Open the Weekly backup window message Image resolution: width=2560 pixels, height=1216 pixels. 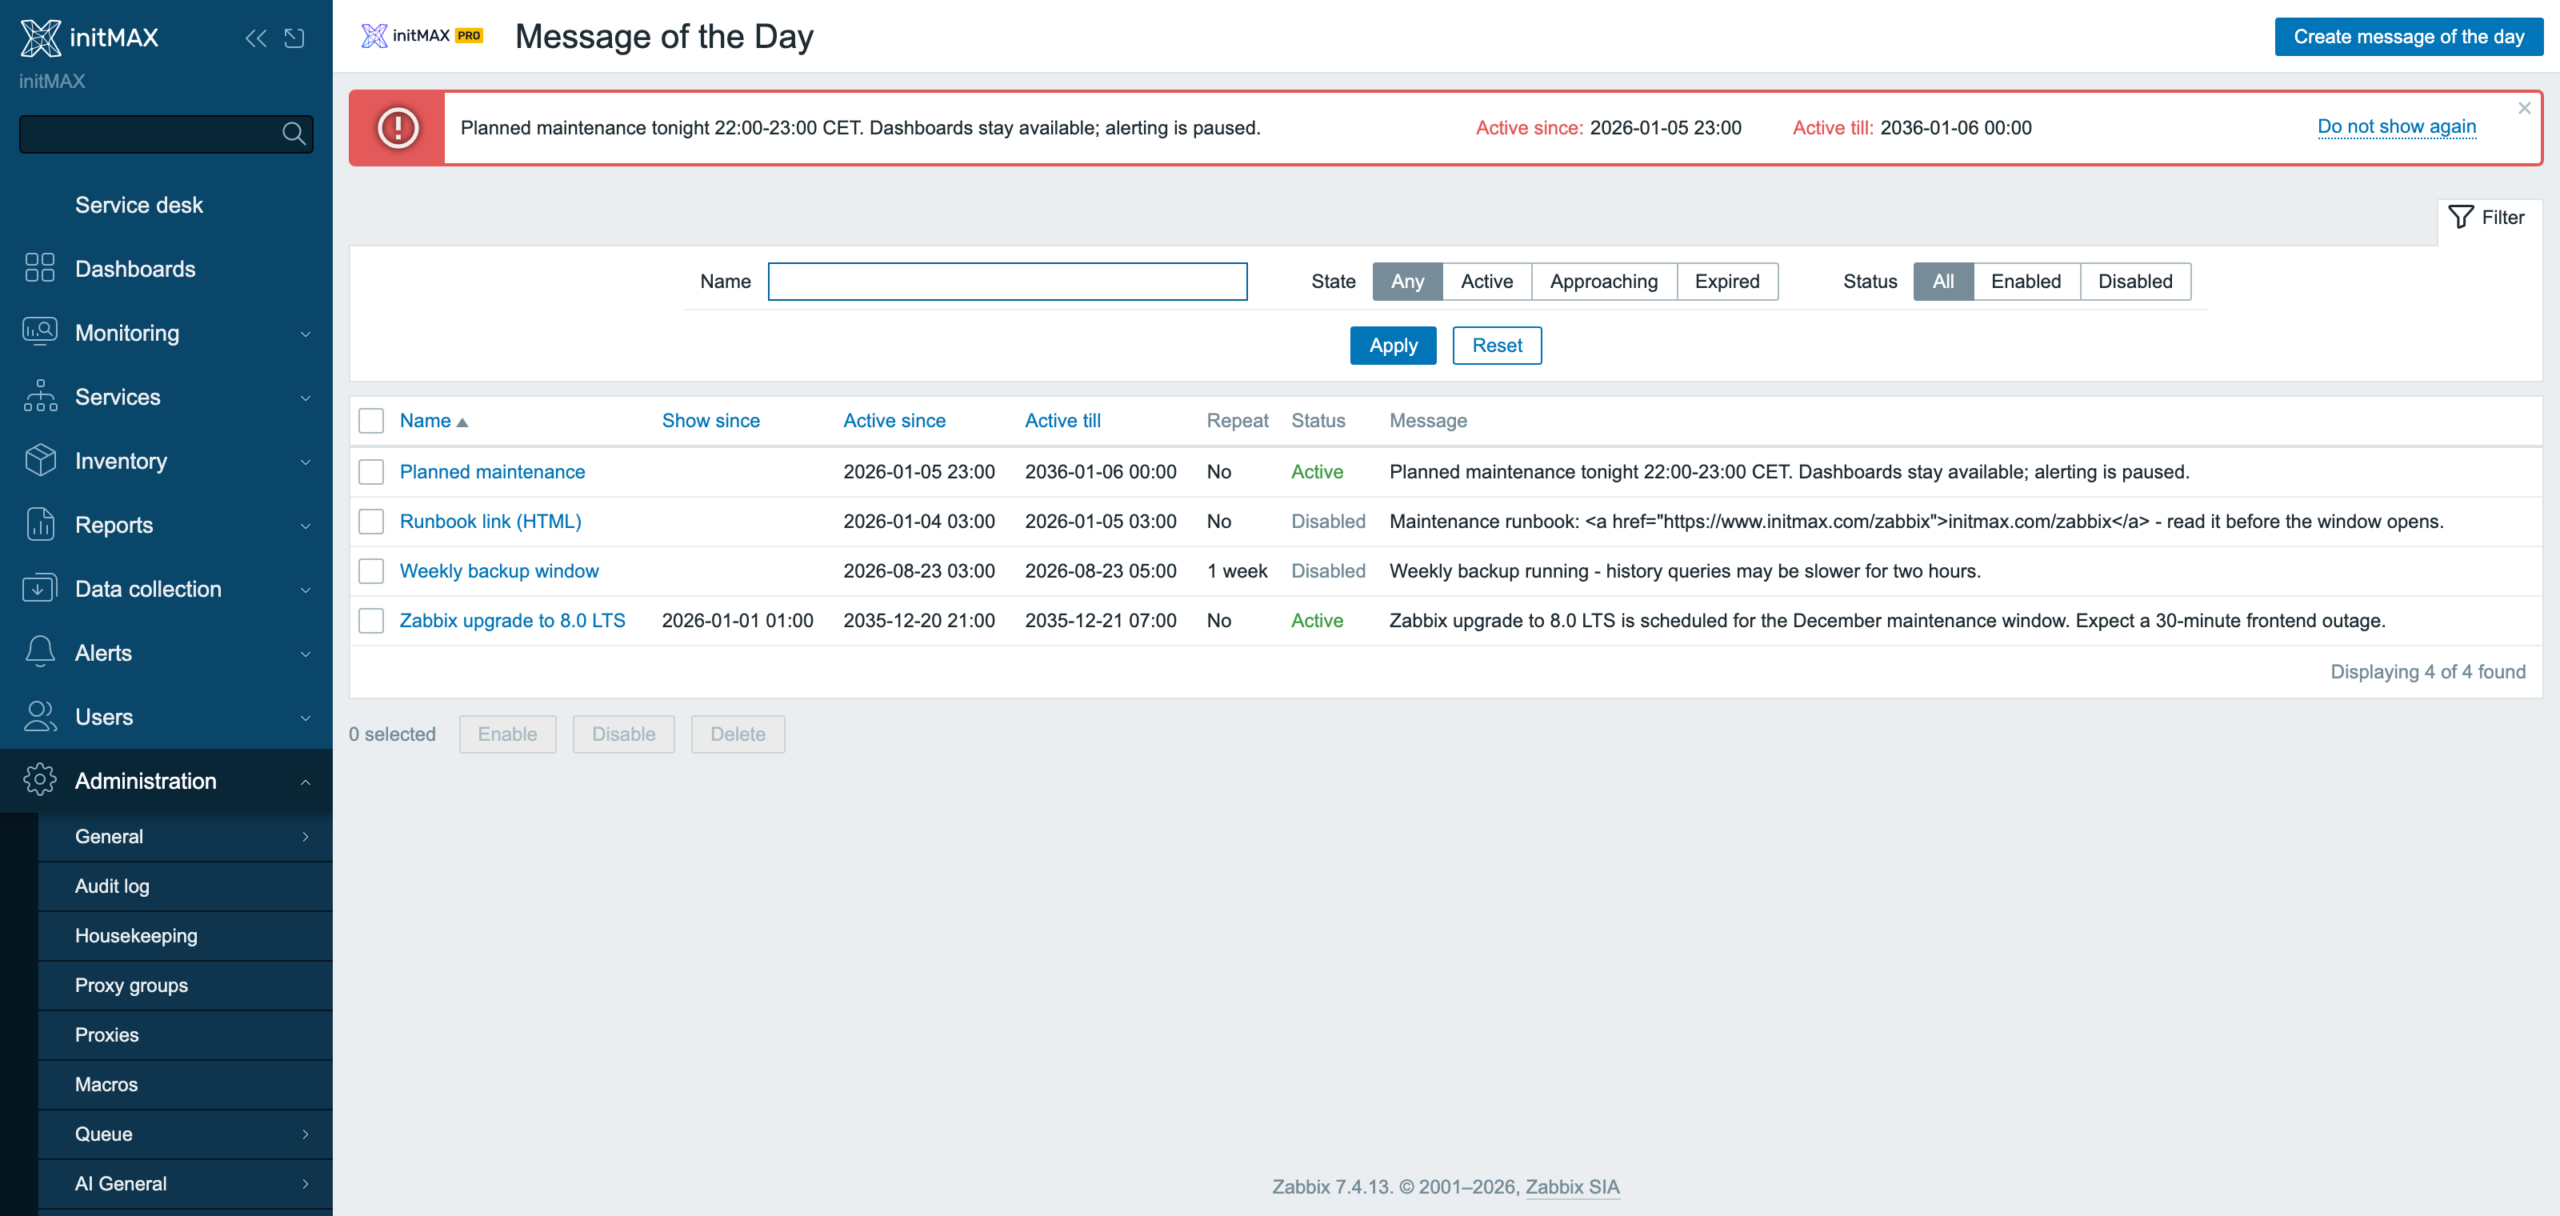[499, 571]
